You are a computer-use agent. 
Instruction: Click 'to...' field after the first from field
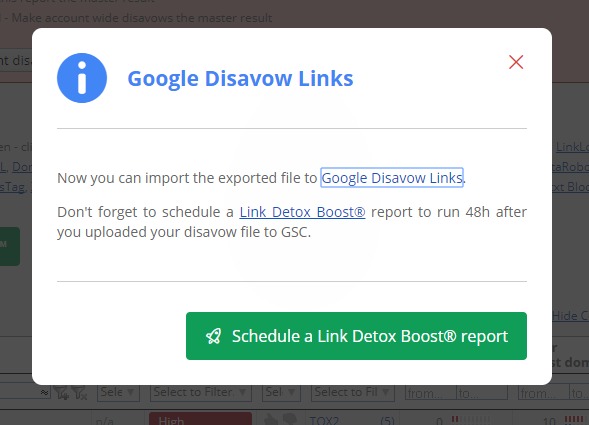click(x=482, y=393)
